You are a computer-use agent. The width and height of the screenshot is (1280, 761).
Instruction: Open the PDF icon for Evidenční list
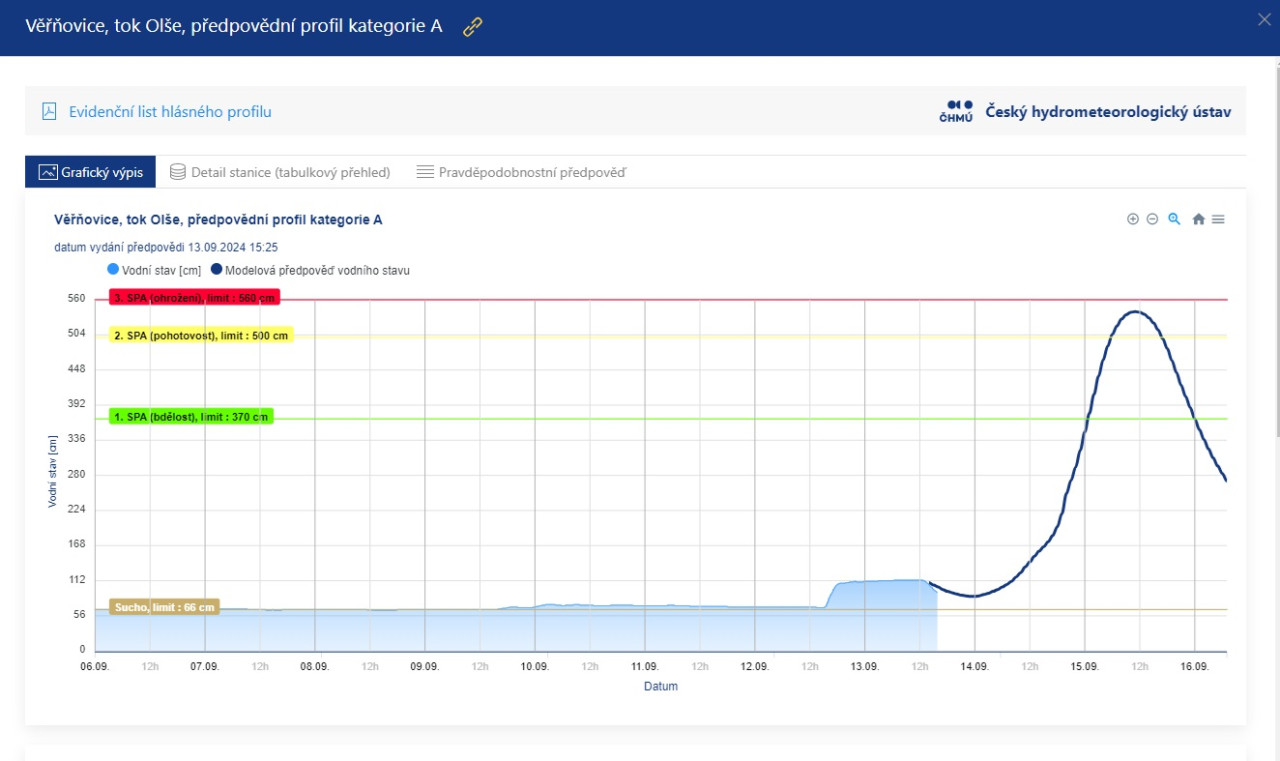point(49,112)
